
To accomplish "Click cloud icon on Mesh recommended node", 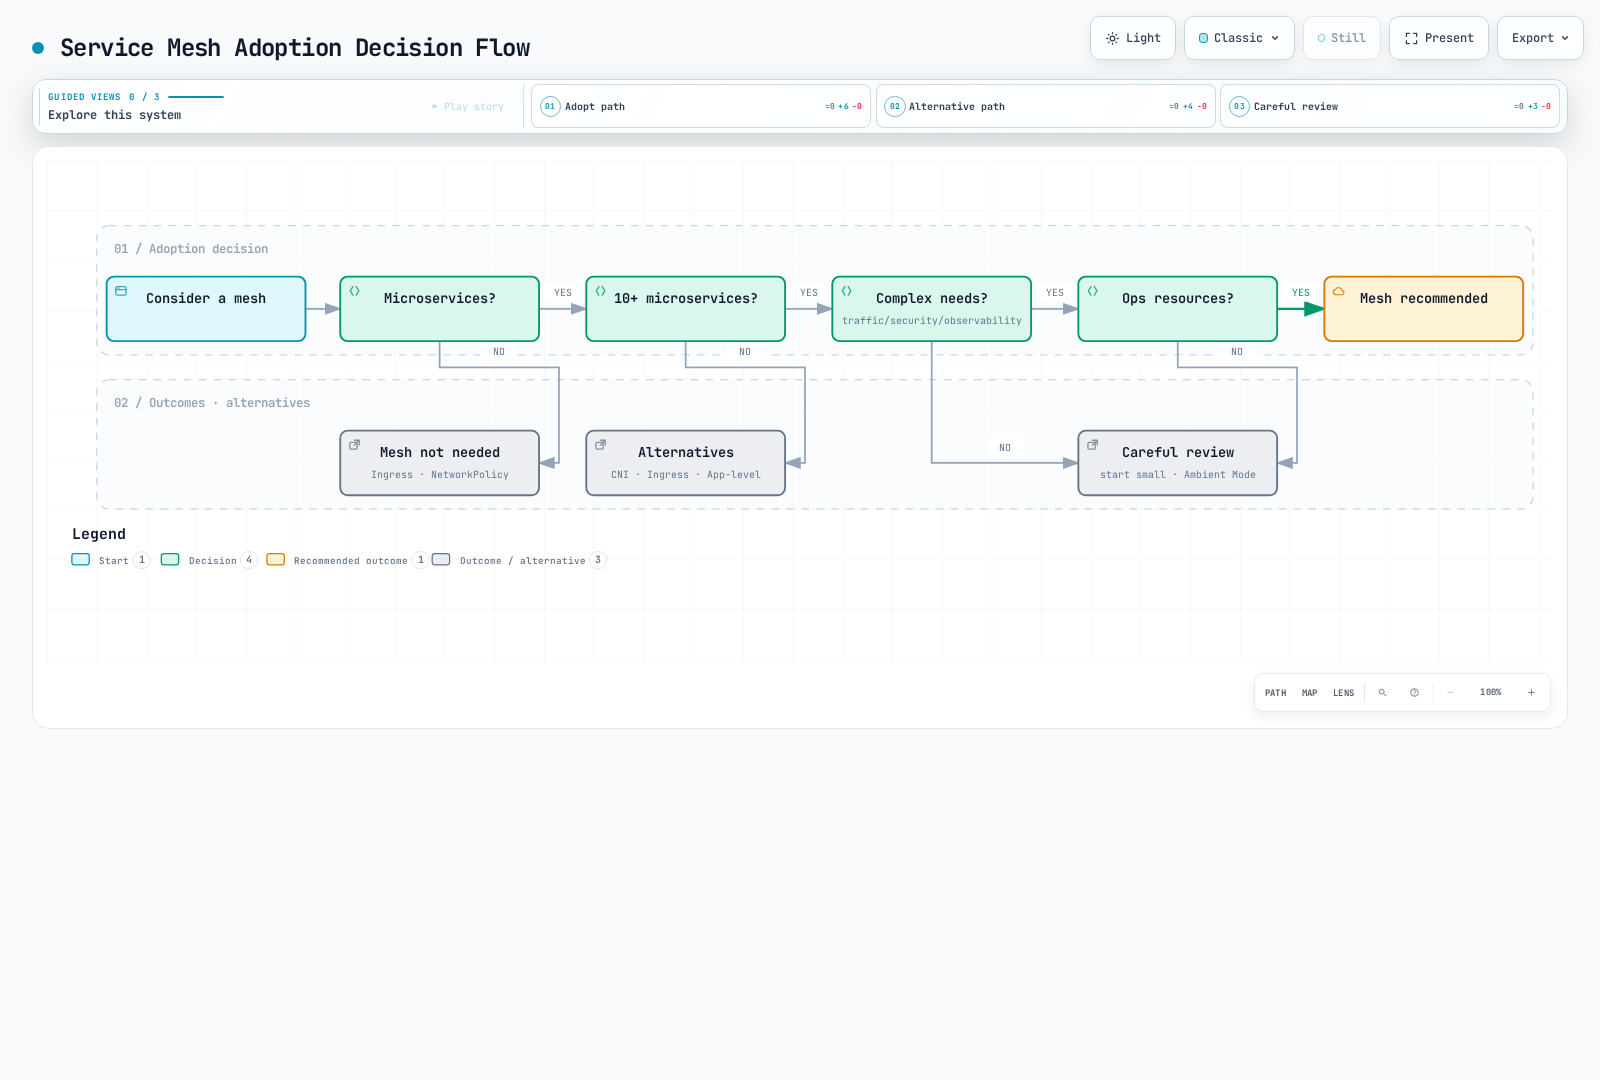I will pos(1338,291).
